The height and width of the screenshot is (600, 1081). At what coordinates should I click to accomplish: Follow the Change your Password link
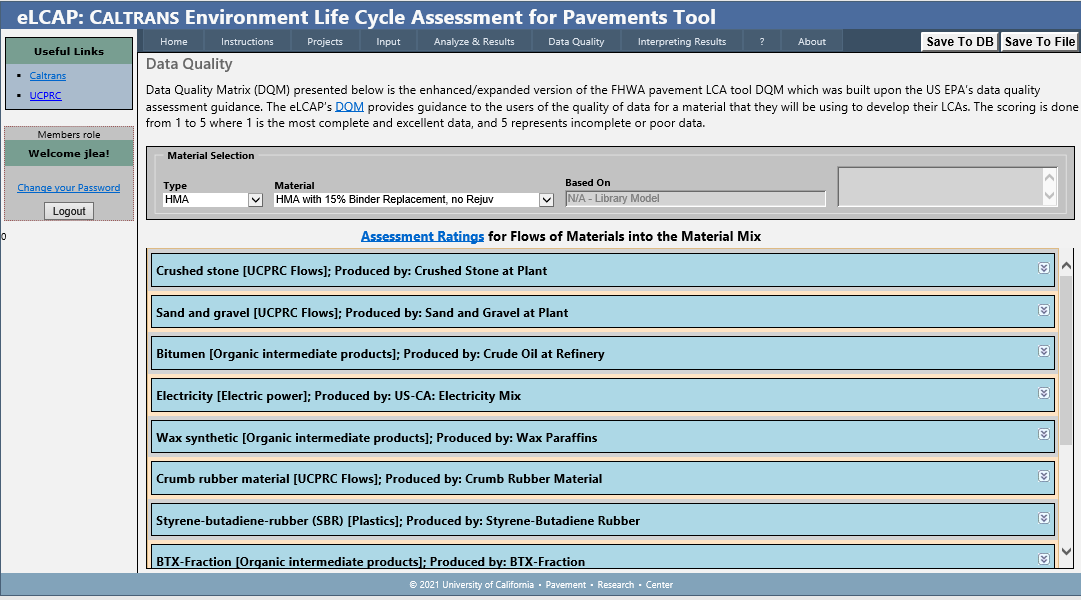[x=68, y=188]
